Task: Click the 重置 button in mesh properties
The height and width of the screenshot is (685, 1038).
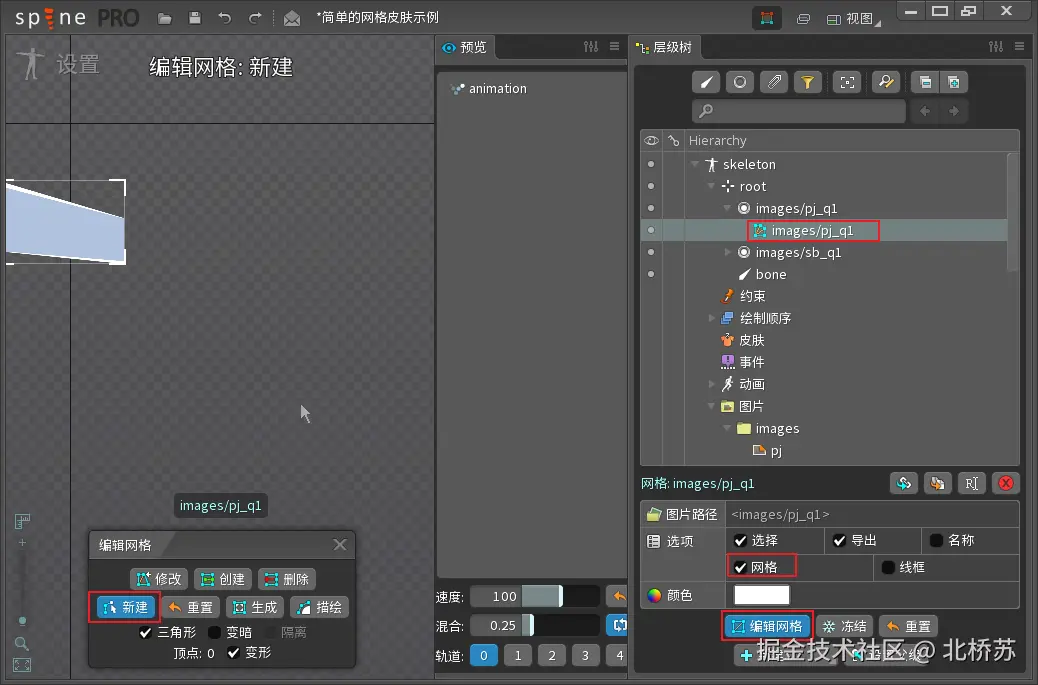Action: 909,626
